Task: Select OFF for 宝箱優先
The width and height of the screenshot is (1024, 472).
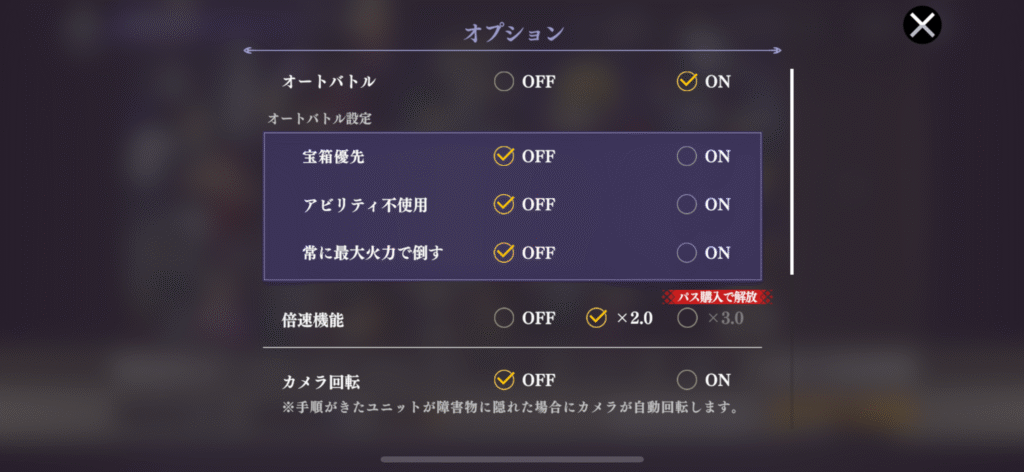Action: point(504,156)
